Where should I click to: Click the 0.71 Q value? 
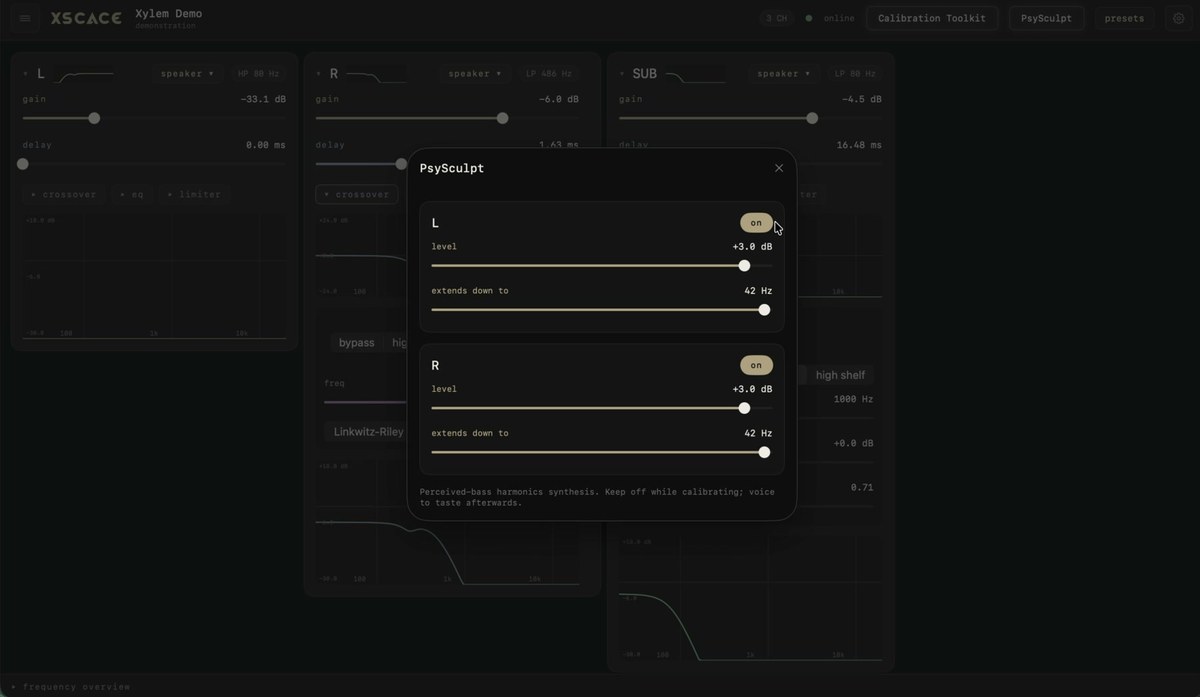point(862,487)
